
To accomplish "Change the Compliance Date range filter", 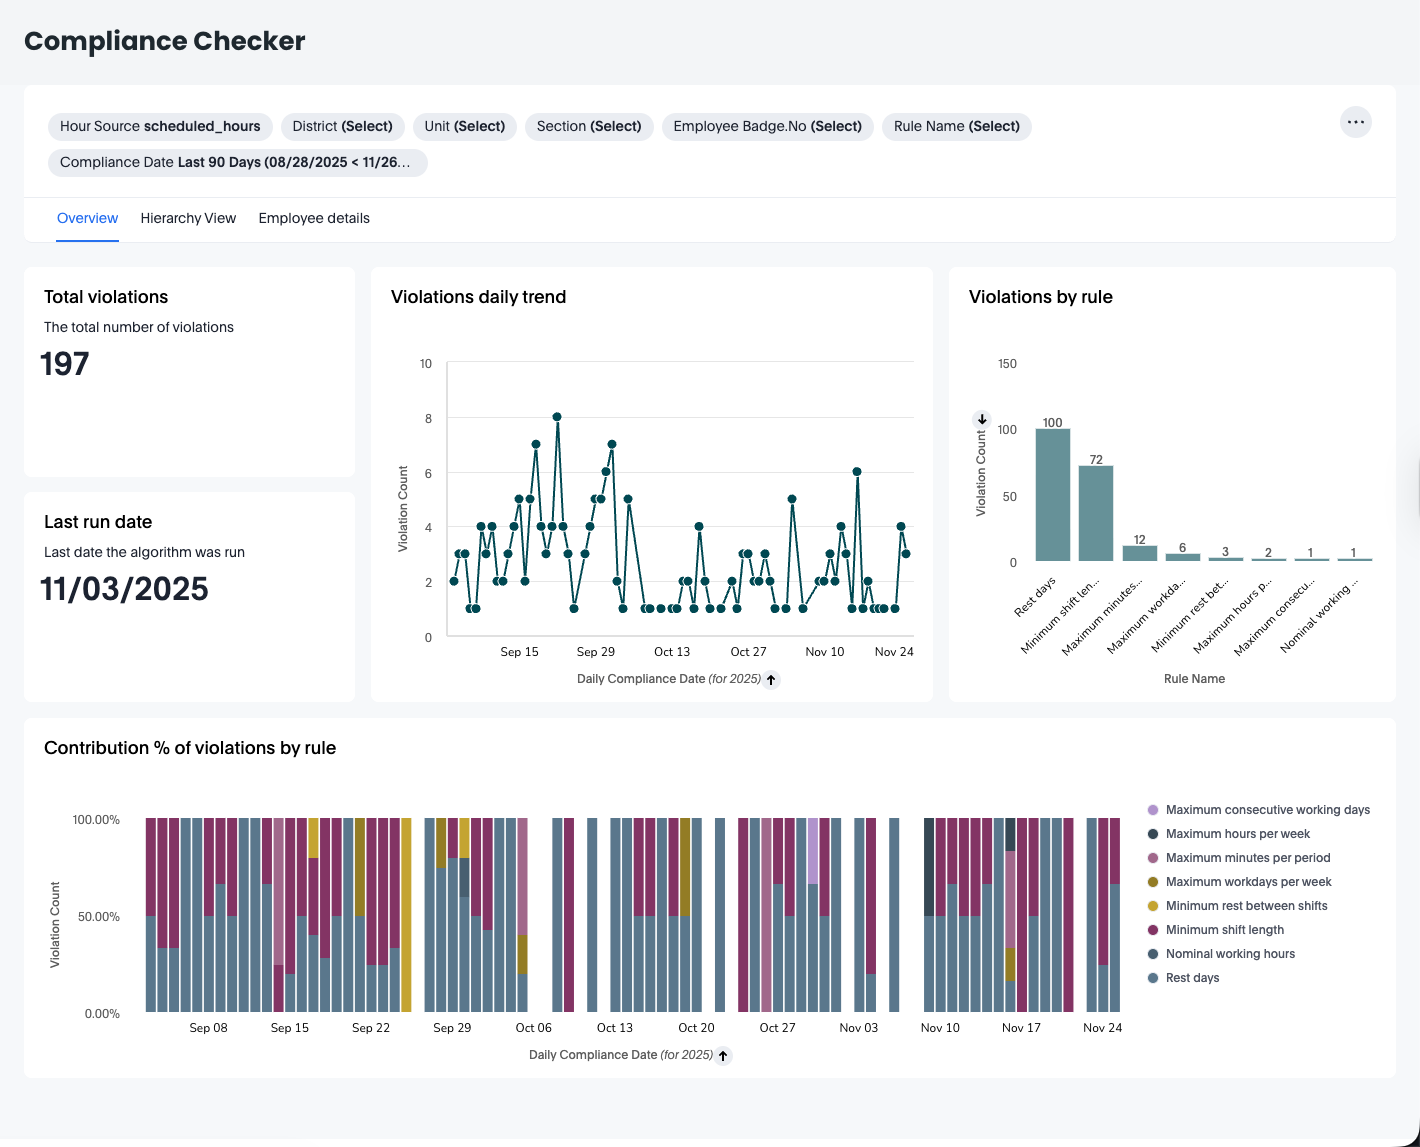I will [237, 162].
